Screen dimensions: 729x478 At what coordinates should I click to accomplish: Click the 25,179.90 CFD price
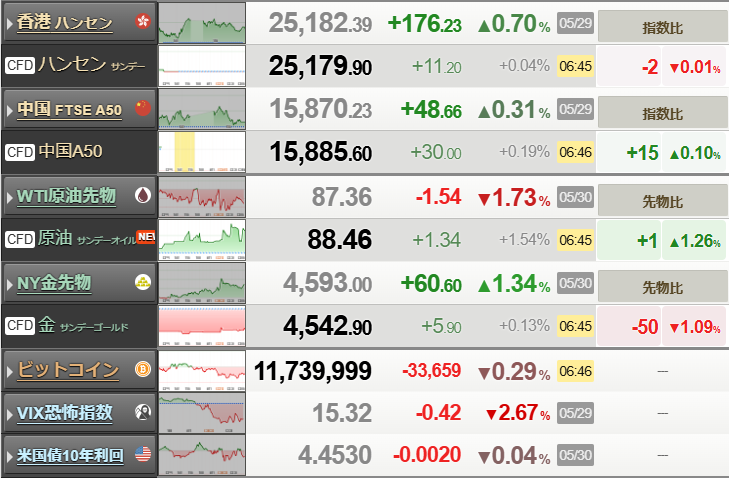(x=320, y=66)
